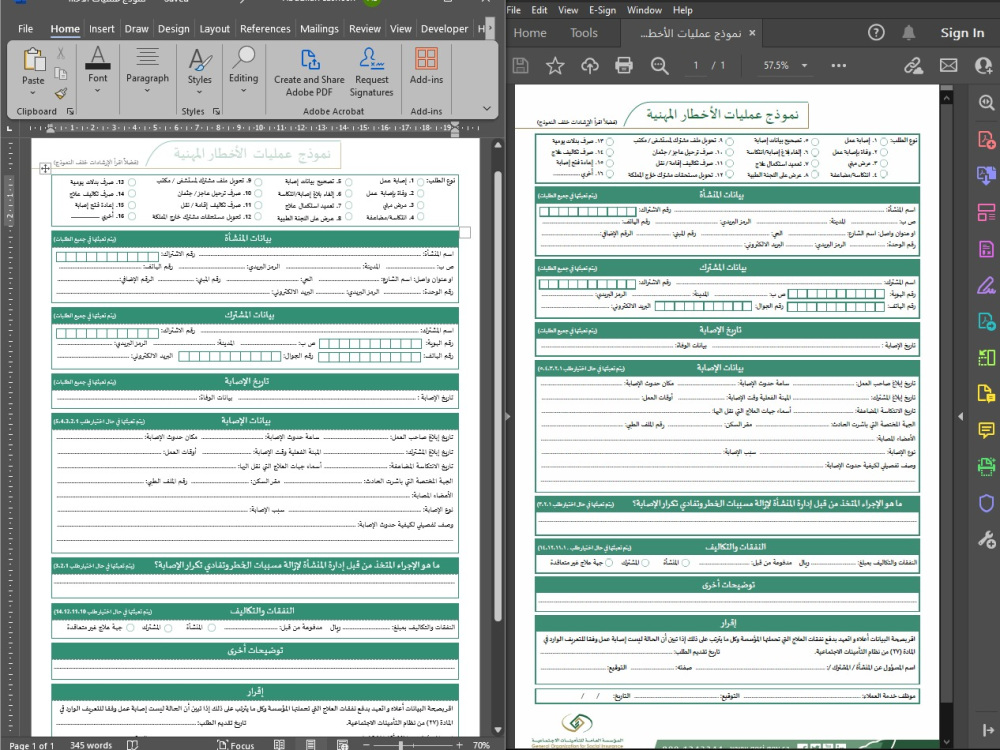This screenshot has width=1000, height=750.
Task: Click the email envelope icon in Acrobat
Action: [948, 65]
